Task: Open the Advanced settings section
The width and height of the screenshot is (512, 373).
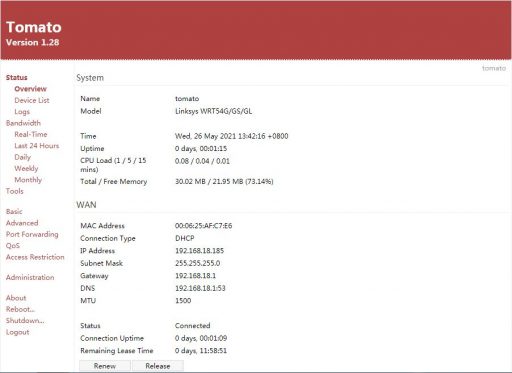Action: pyautogui.click(x=22, y=223)
